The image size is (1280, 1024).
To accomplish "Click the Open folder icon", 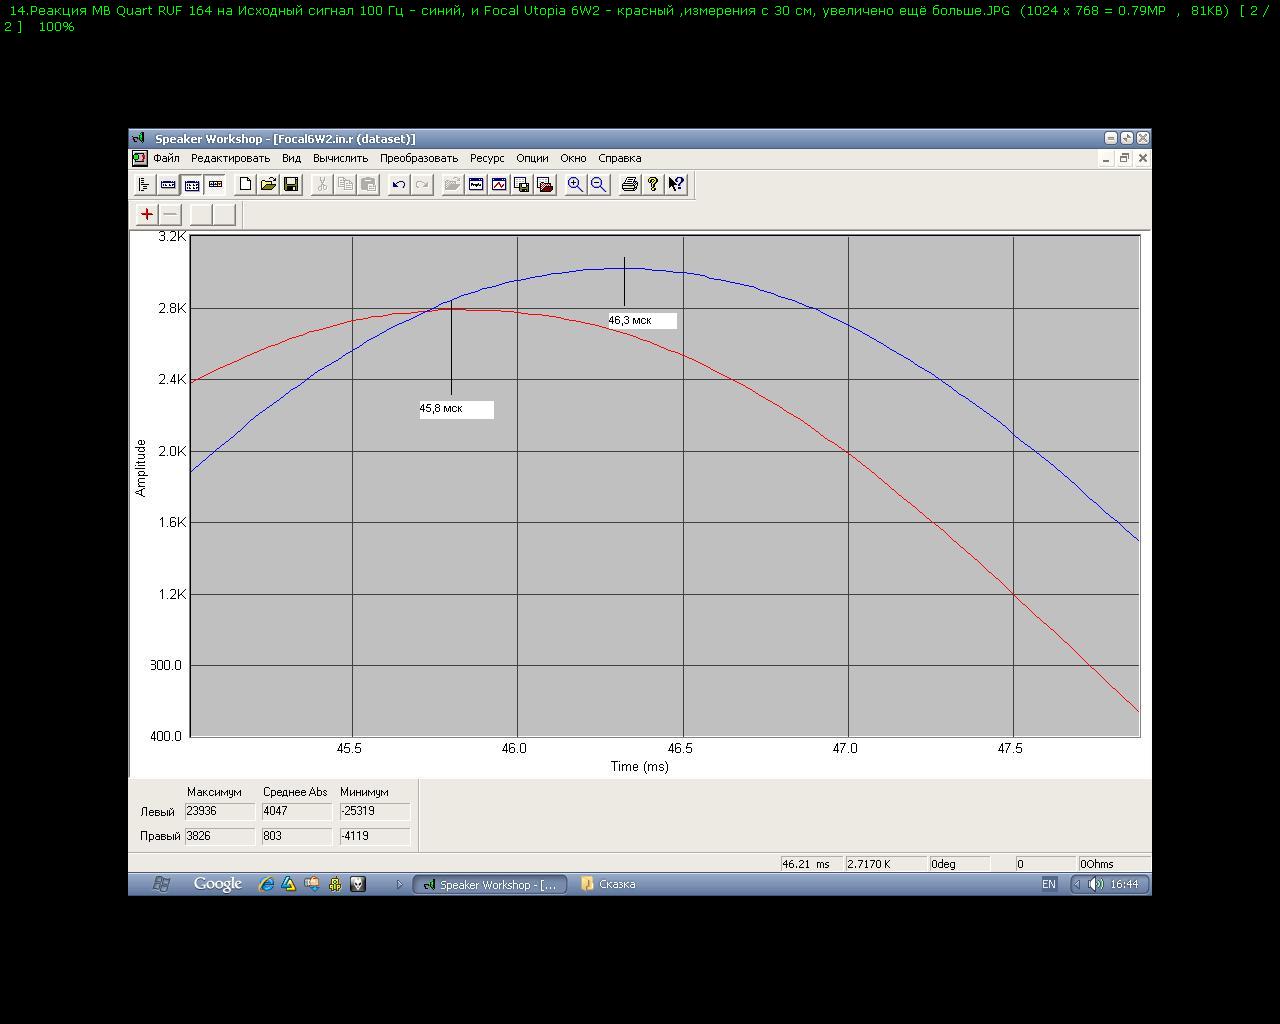I will [268, 184].
